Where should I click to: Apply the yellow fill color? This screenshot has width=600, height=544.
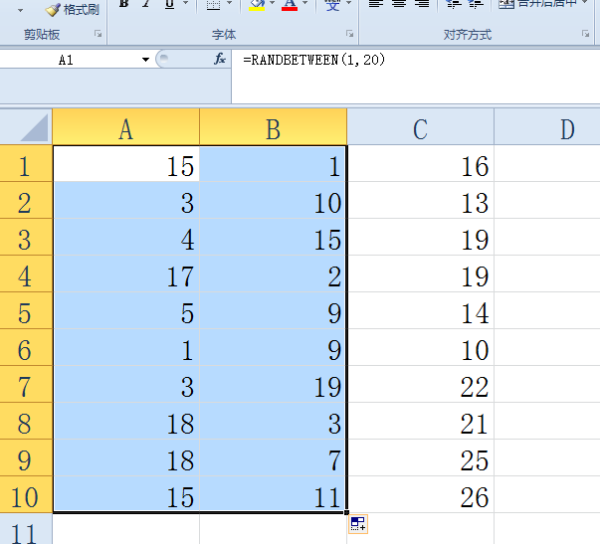(x=256, y=5)
